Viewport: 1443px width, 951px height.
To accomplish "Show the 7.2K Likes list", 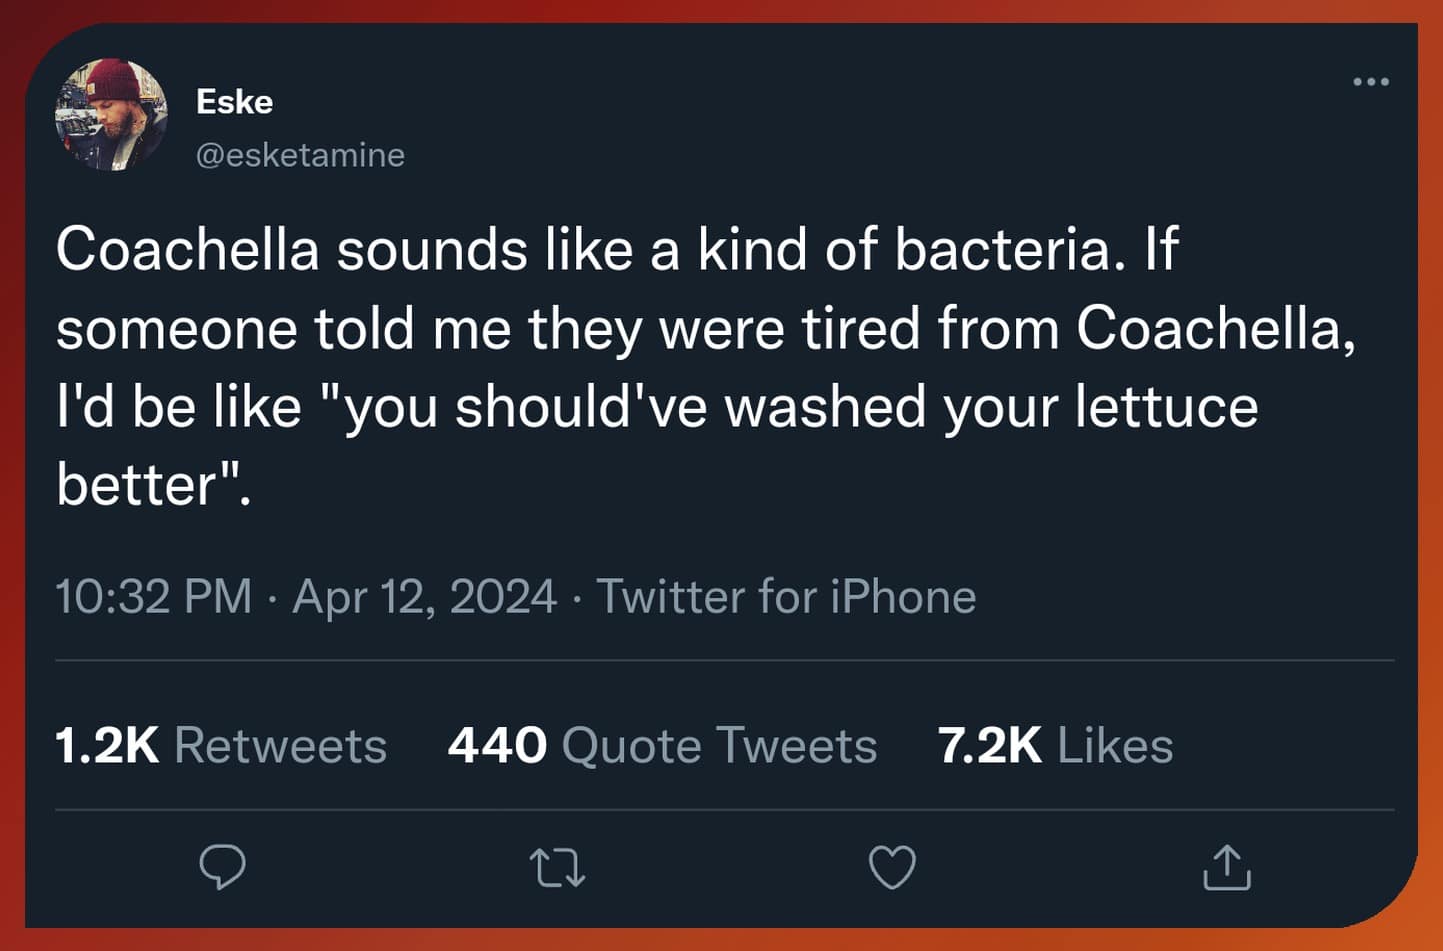I will click(1055, 745).
